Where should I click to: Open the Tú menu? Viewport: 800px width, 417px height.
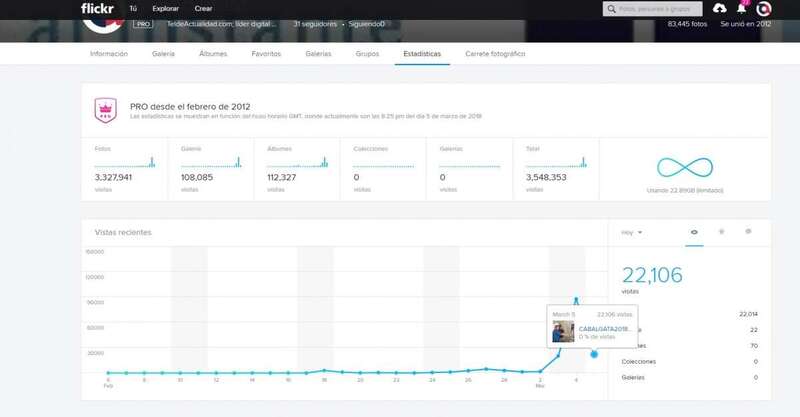134,8
